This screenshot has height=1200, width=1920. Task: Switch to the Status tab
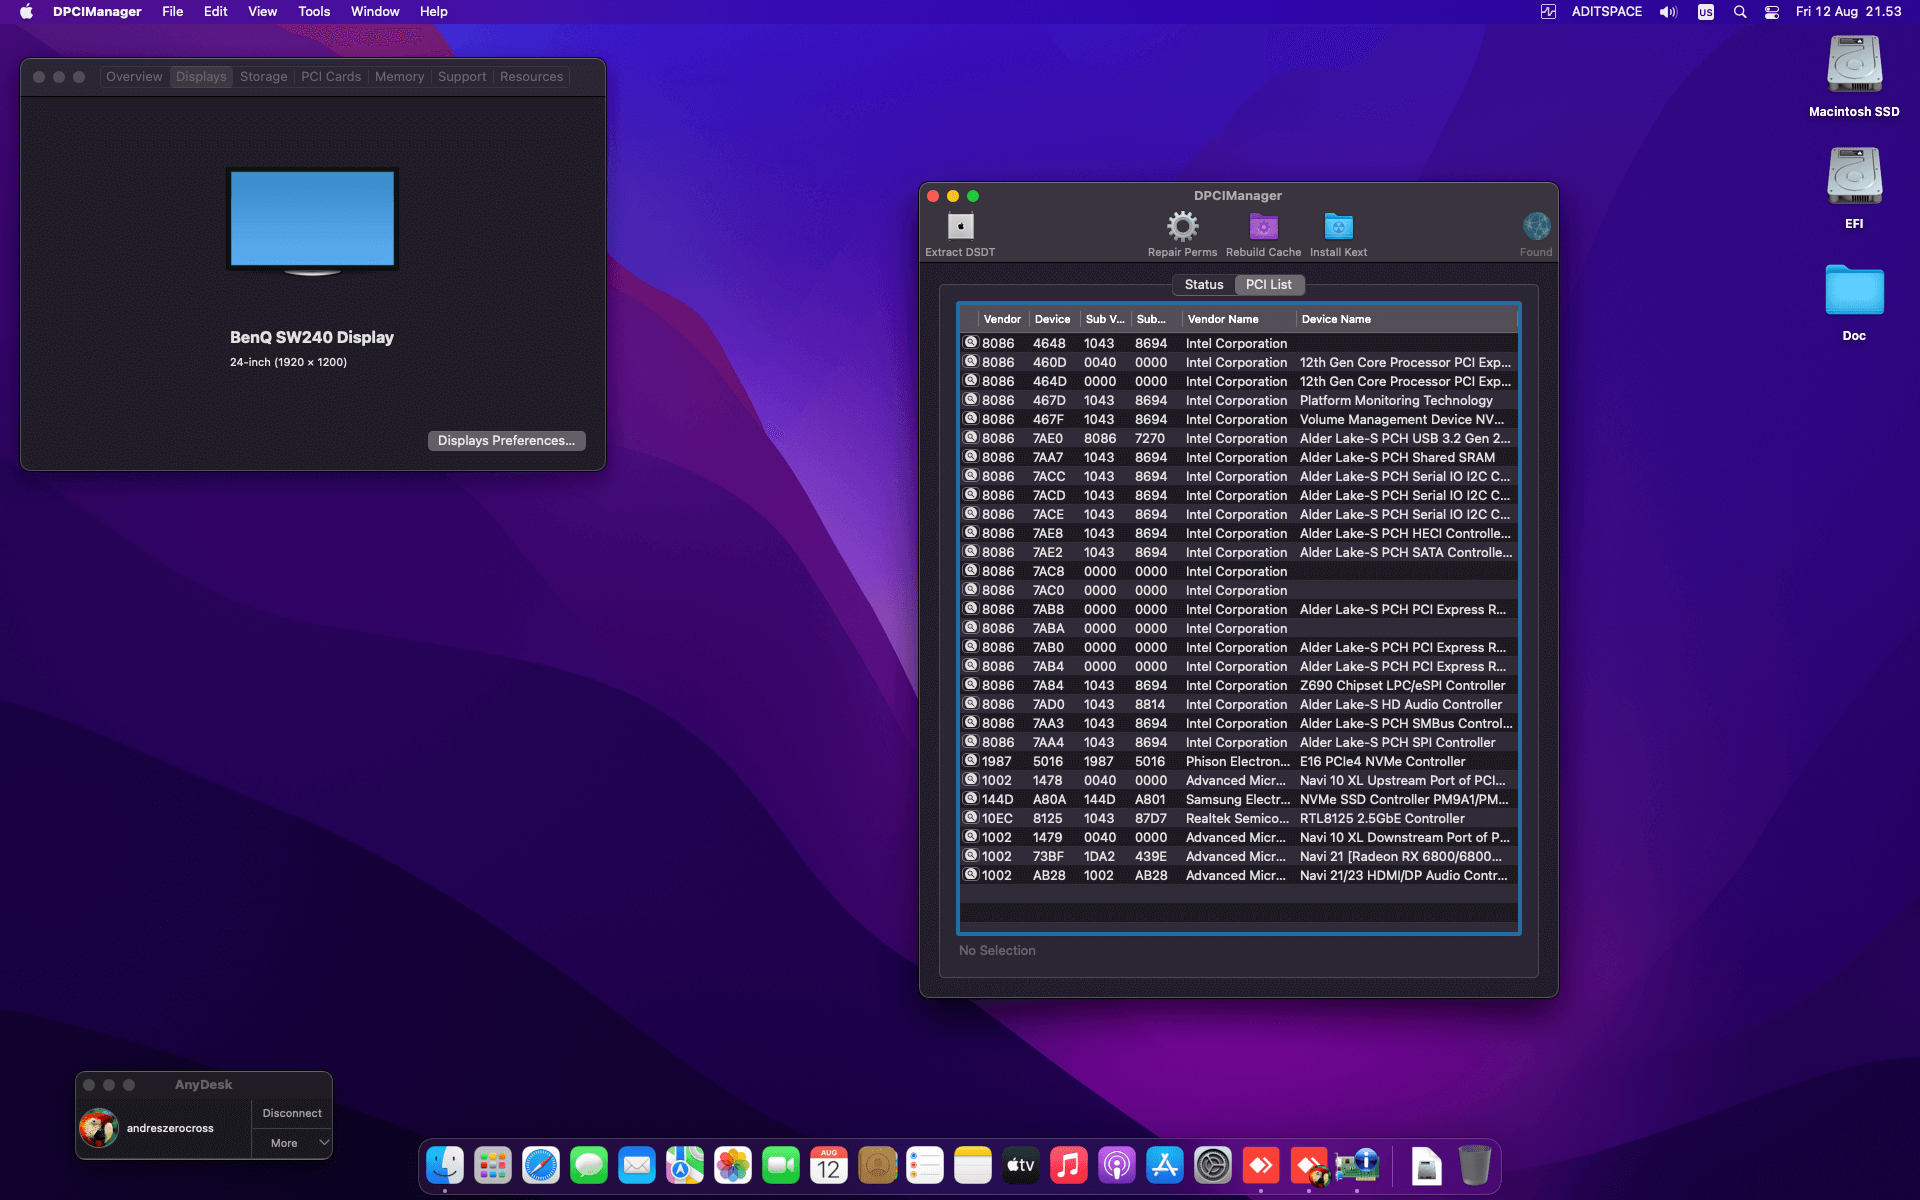coord(1203,284)
